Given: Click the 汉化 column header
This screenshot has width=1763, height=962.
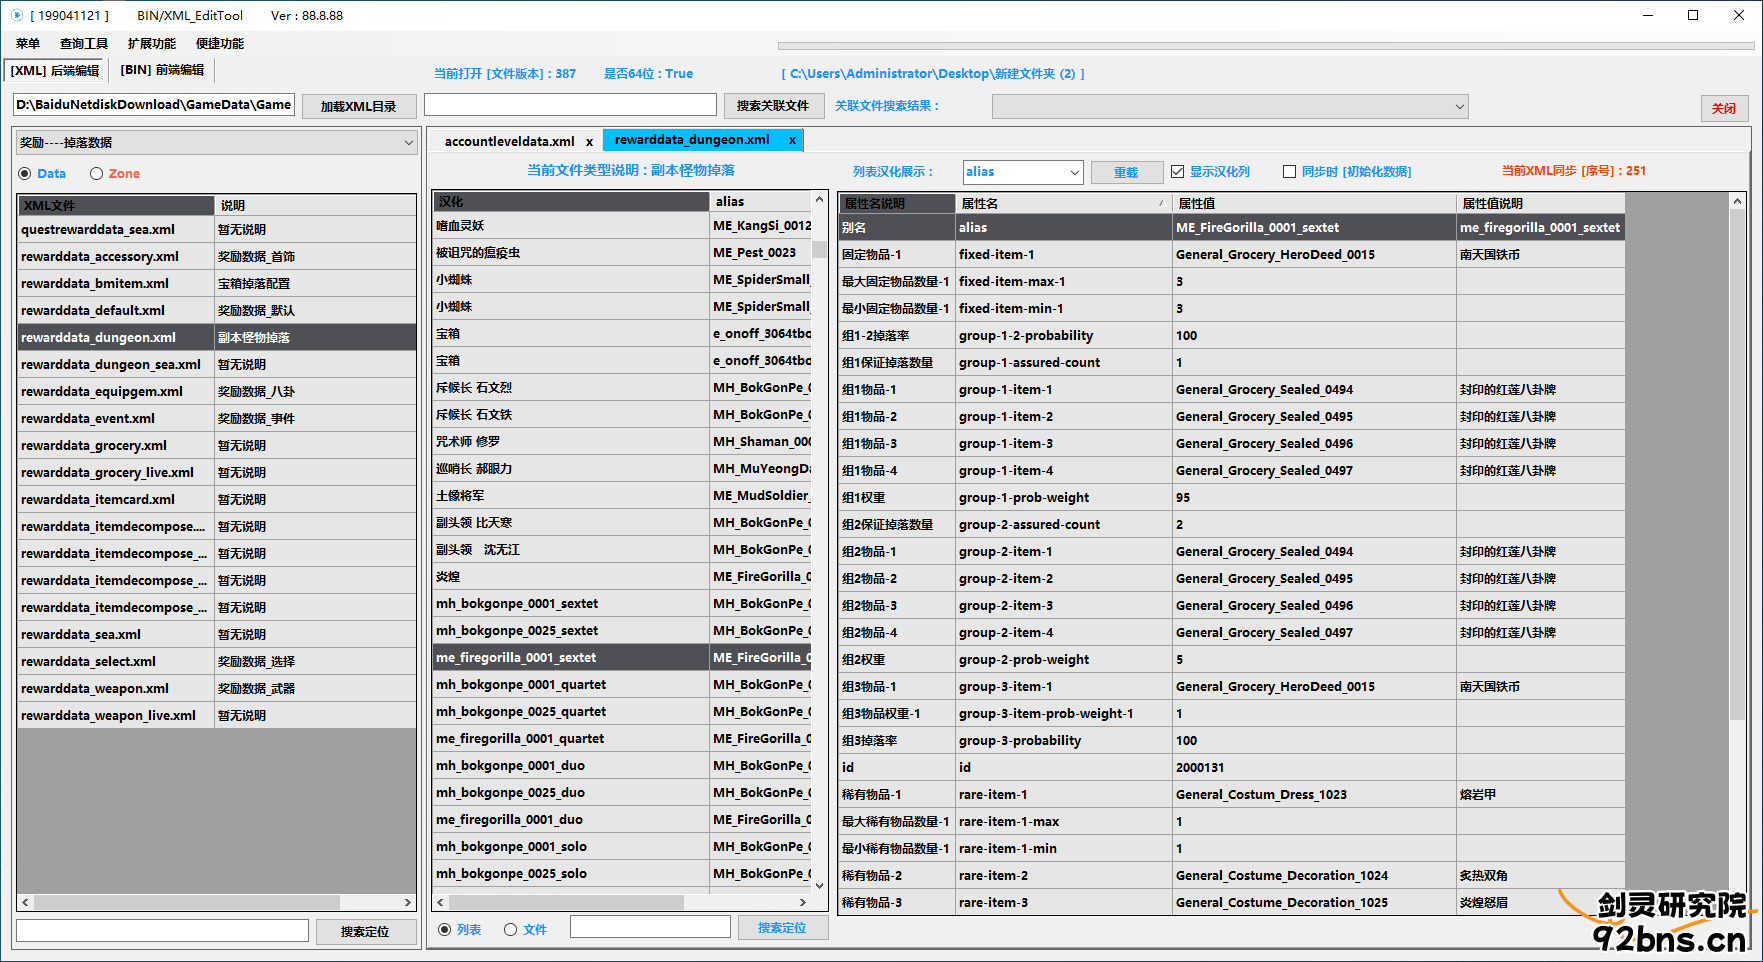Looking at the screenshot, I should point(571,201).
